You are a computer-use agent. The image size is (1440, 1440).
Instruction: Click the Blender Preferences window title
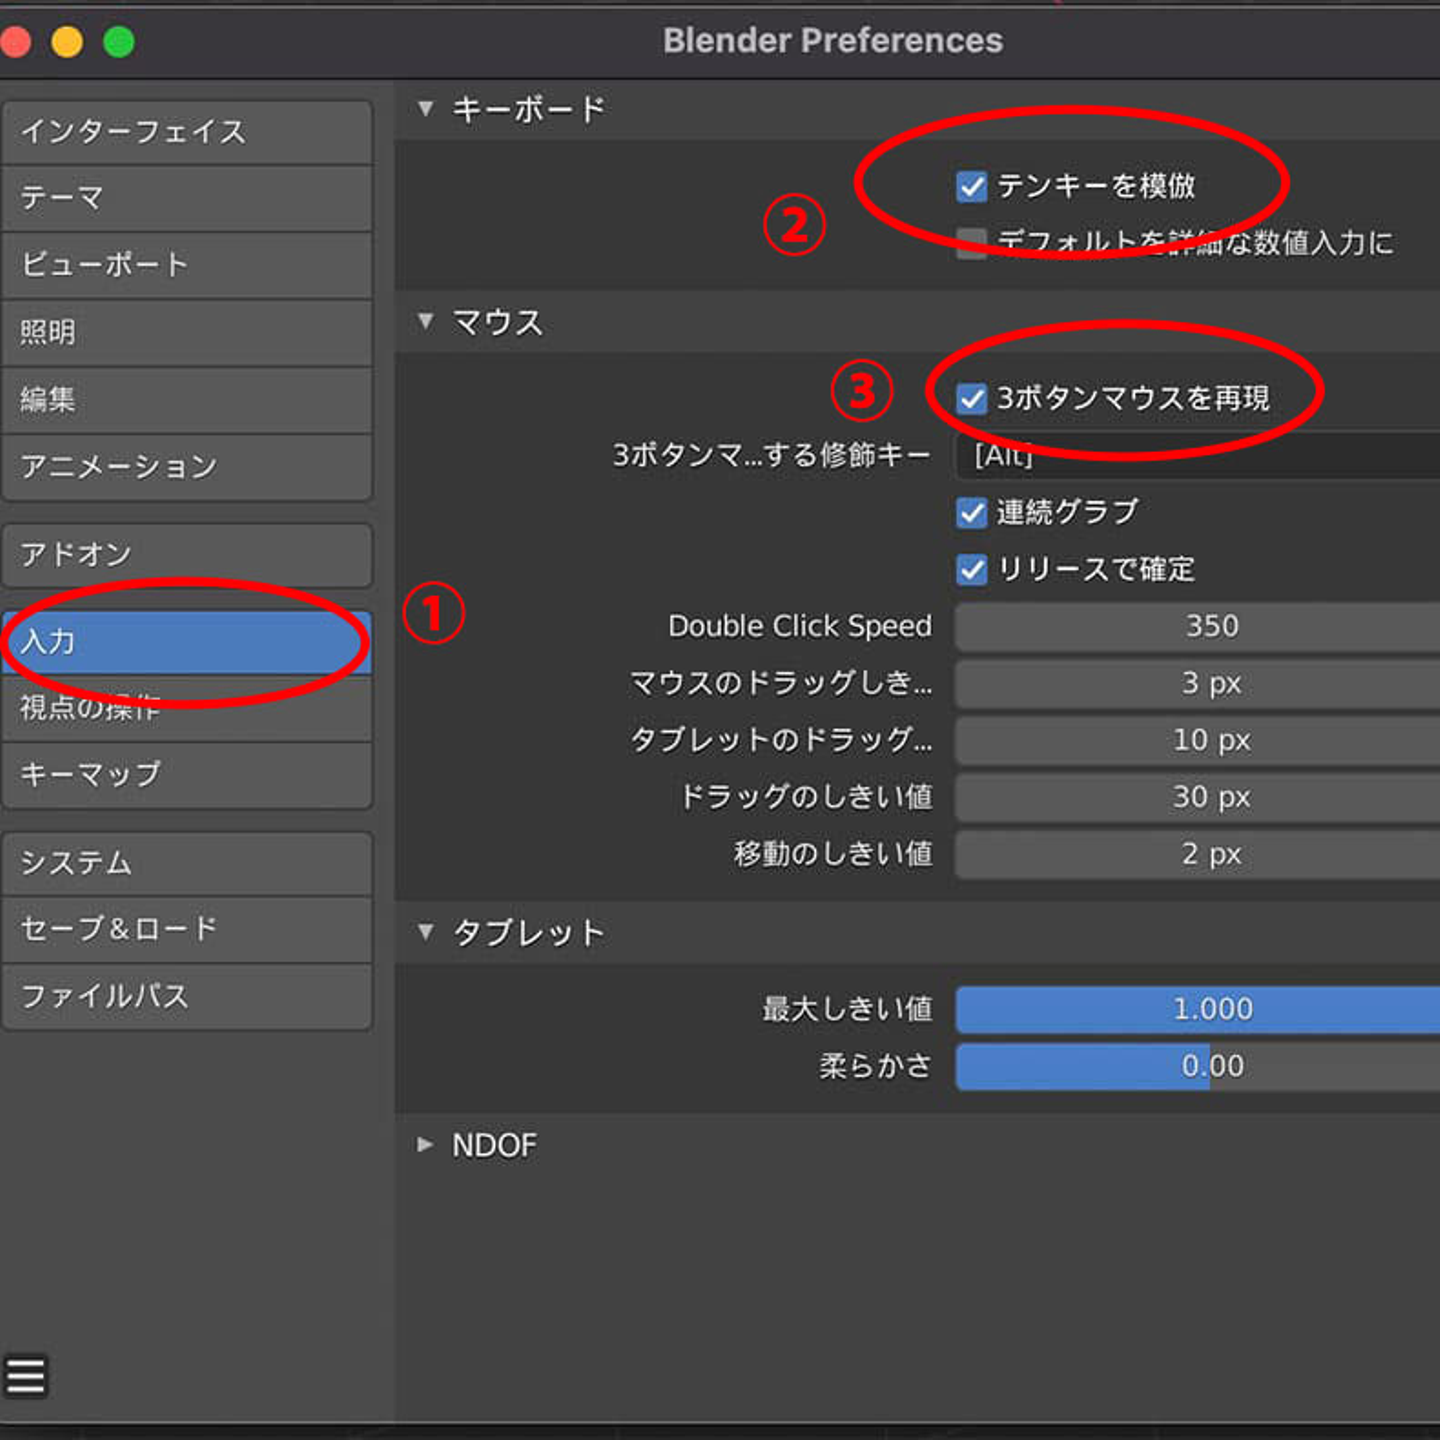833,41
